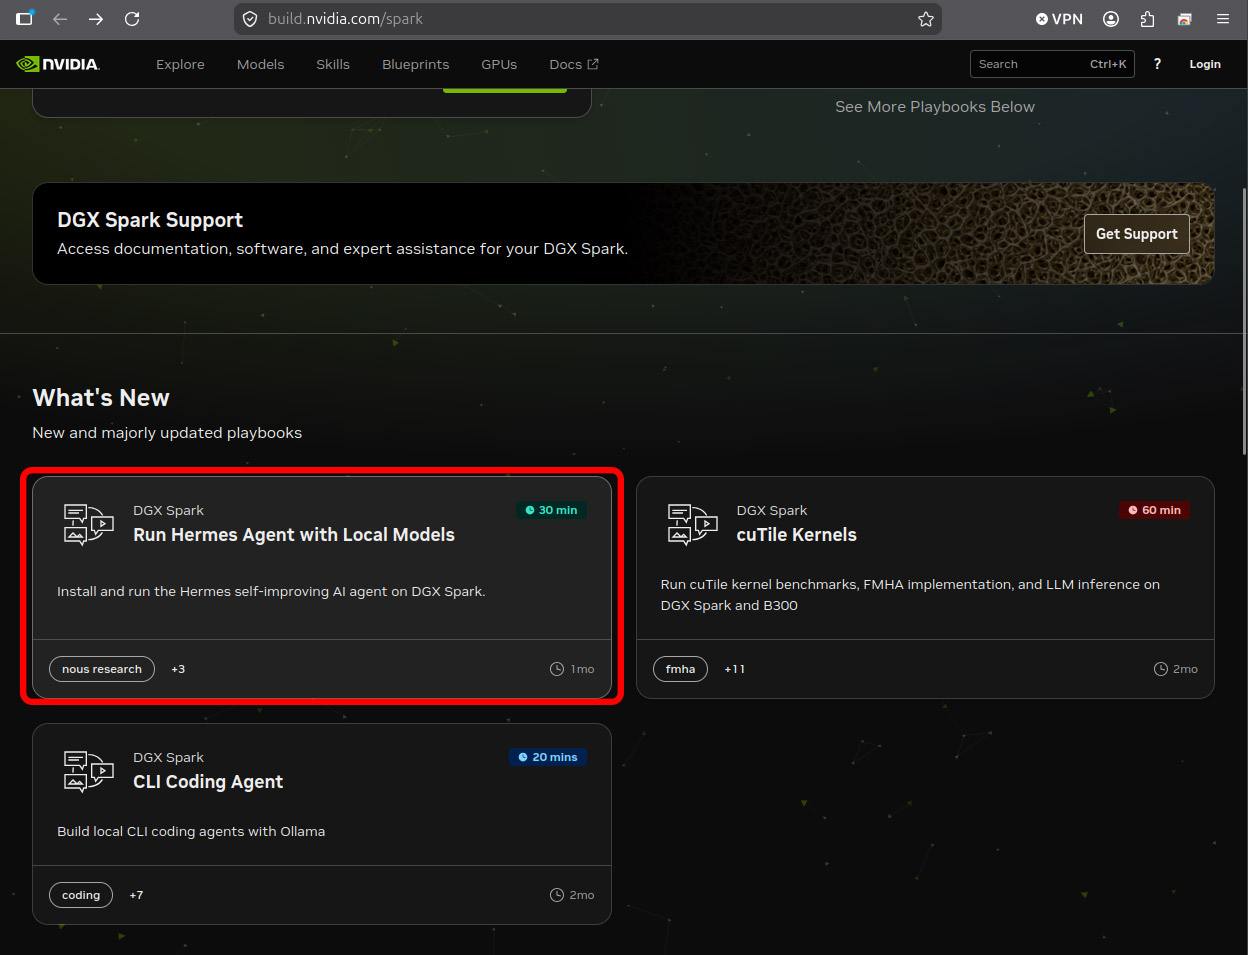Click the Hermes Agent playbook icon

(89, 524)
